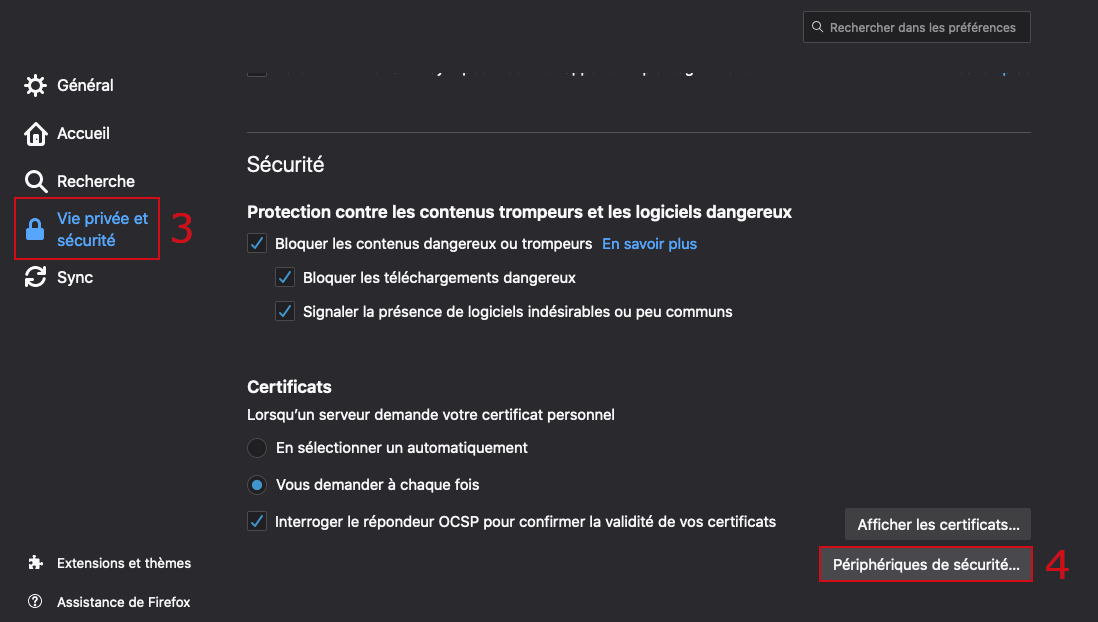Click the padlock icon for Vie privée
The image size is (1098, 622).
tap(35, 230)
